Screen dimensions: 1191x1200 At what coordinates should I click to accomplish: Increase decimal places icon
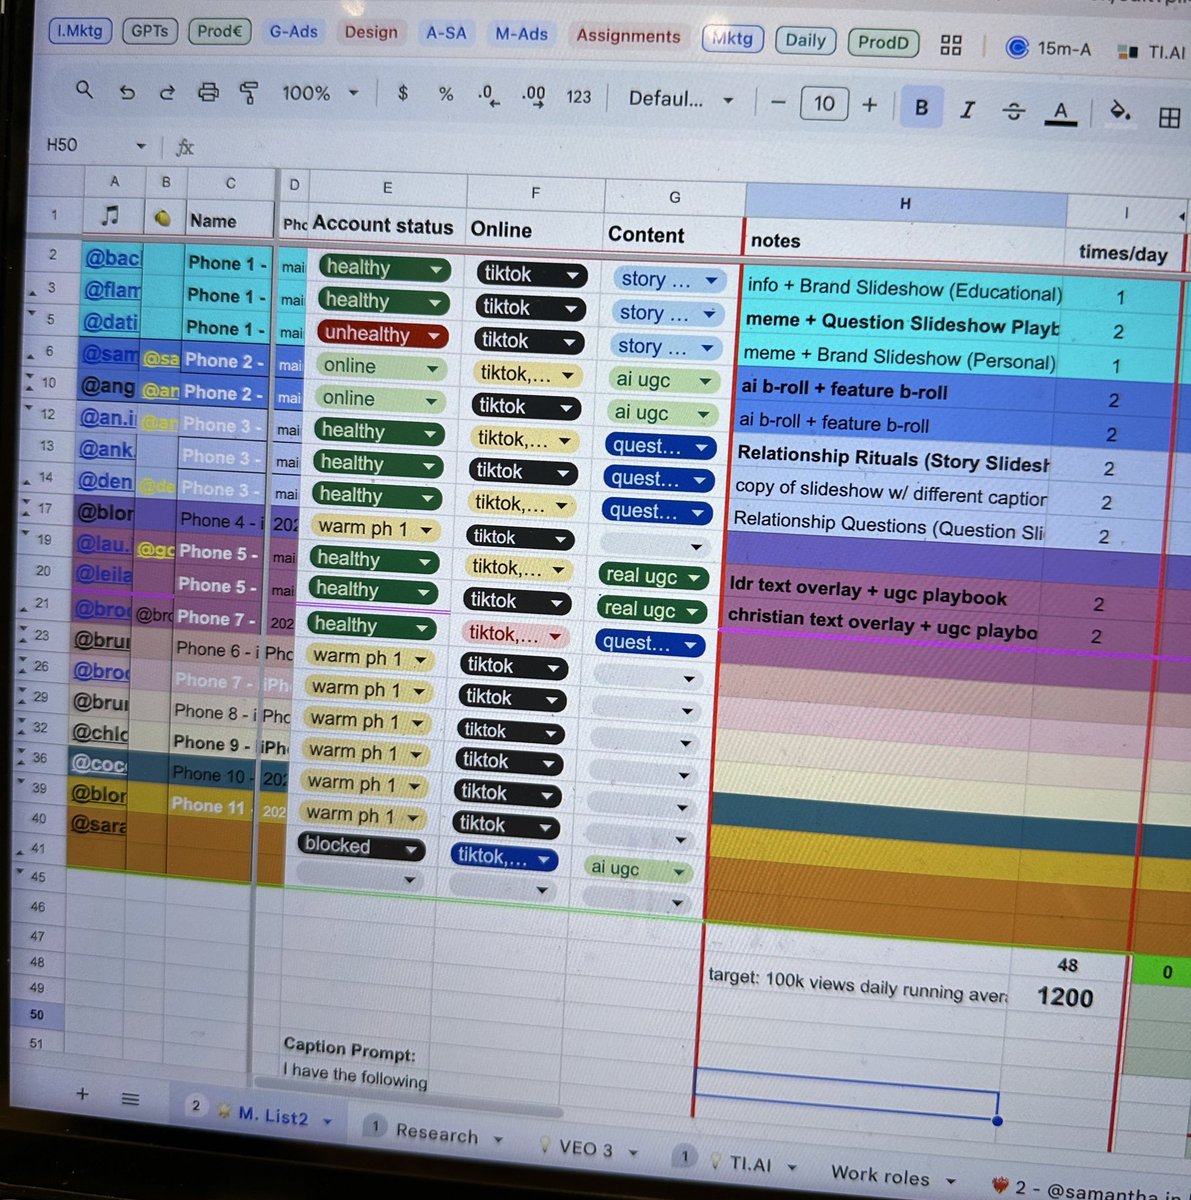534,96
